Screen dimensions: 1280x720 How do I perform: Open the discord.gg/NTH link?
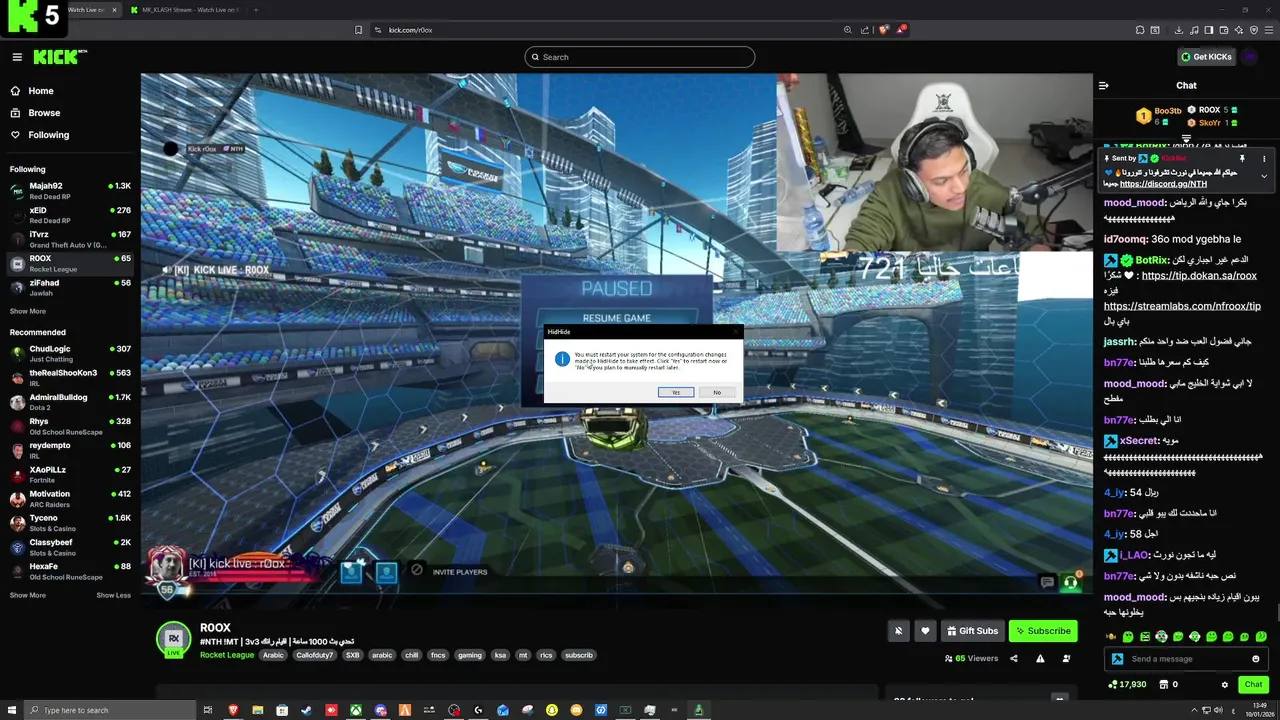(x=1163, y=184)
